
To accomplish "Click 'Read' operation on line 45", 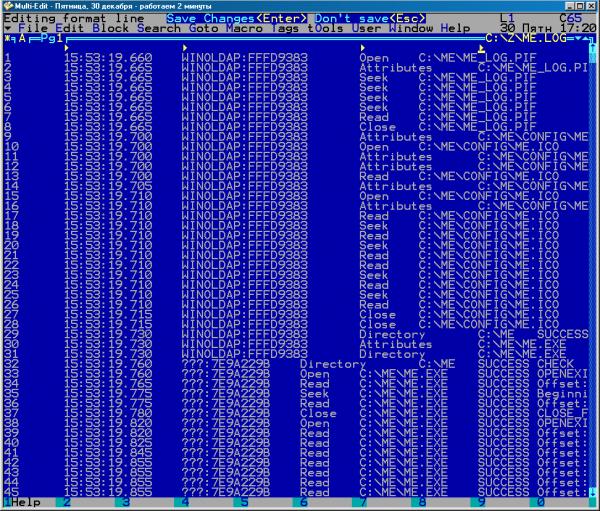I will tap(315, 493).
